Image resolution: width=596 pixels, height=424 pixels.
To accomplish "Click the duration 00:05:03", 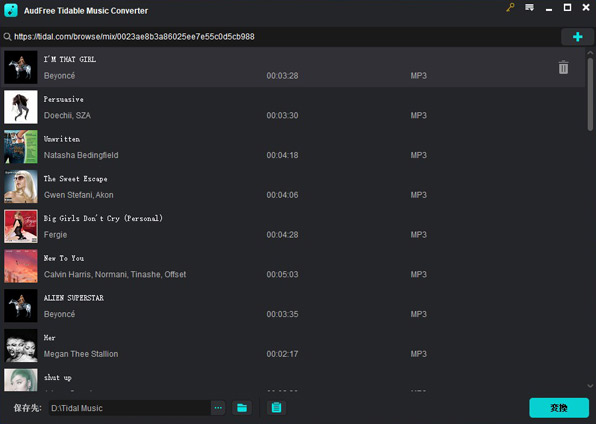I will pyautogui.click(x=282, y=274).
